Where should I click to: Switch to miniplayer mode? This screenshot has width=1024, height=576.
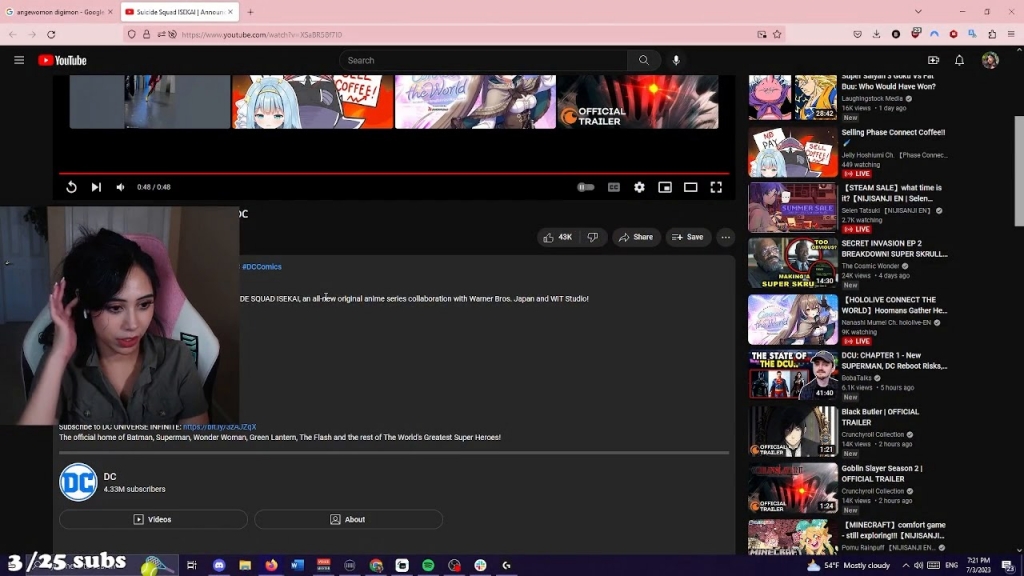click(x=665, y=187)
